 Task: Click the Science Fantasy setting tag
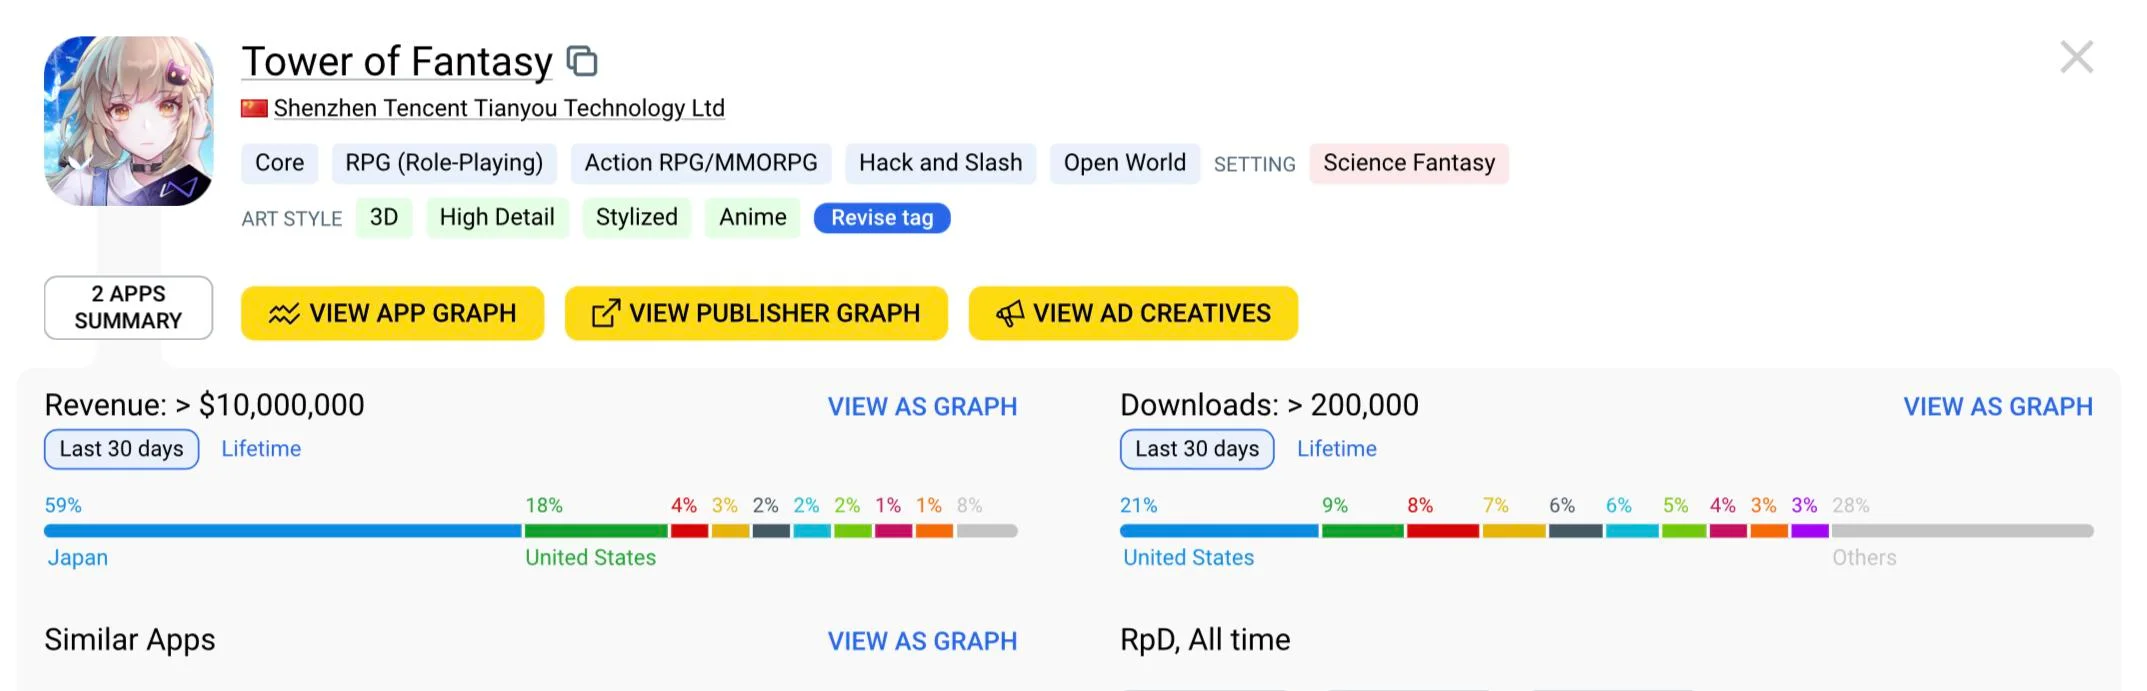pyautogui.click(x=1408, y=163)
